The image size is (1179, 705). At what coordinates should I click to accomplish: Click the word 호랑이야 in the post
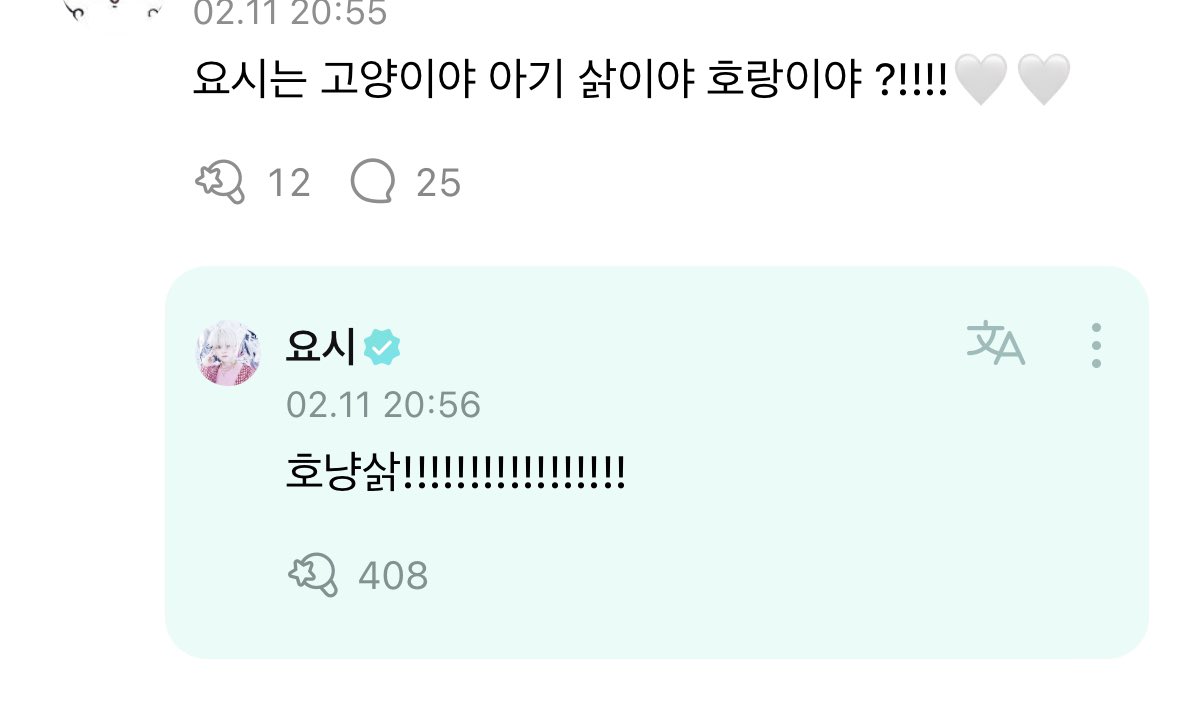coord(784,78)
